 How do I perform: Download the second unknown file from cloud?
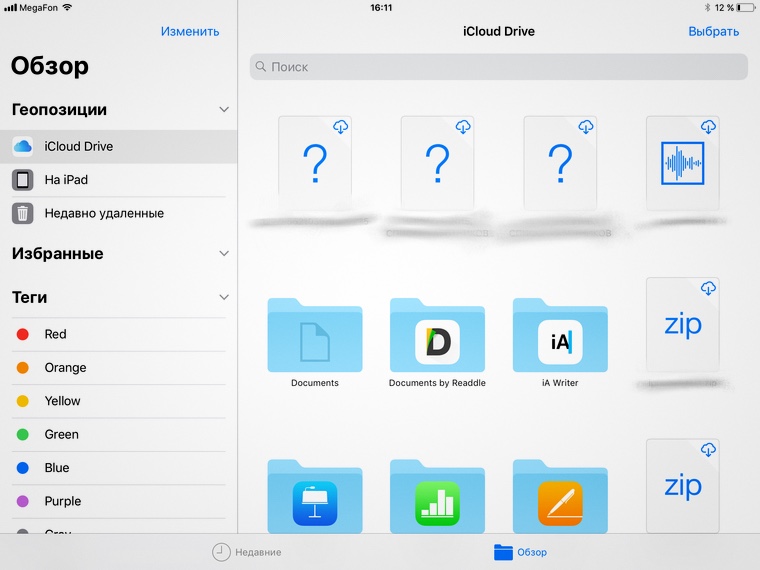(463, 127)
